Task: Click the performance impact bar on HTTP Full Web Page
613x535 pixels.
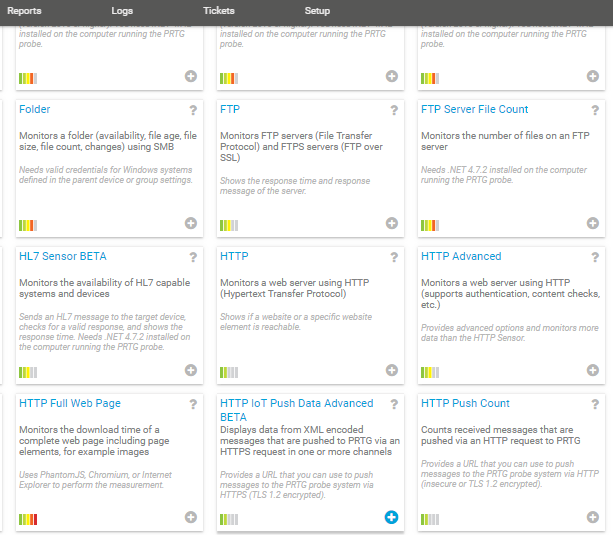Action: (x=28, y=518)
